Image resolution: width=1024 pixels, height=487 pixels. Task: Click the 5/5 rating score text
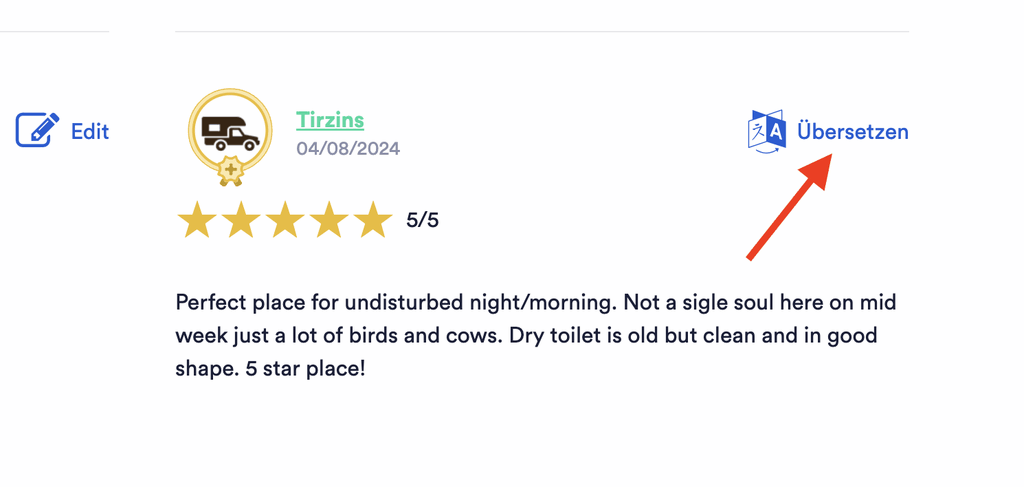click(x=423, y=221)
